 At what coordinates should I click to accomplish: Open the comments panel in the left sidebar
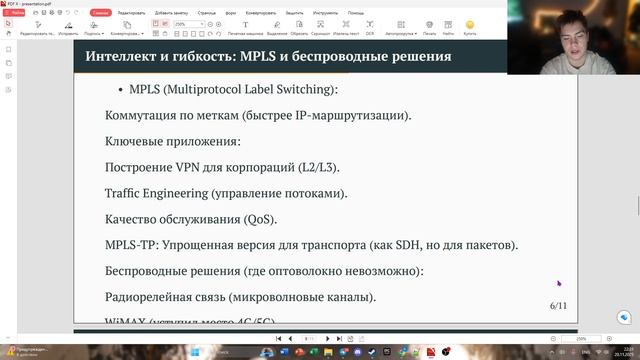(x=9, y=76)
